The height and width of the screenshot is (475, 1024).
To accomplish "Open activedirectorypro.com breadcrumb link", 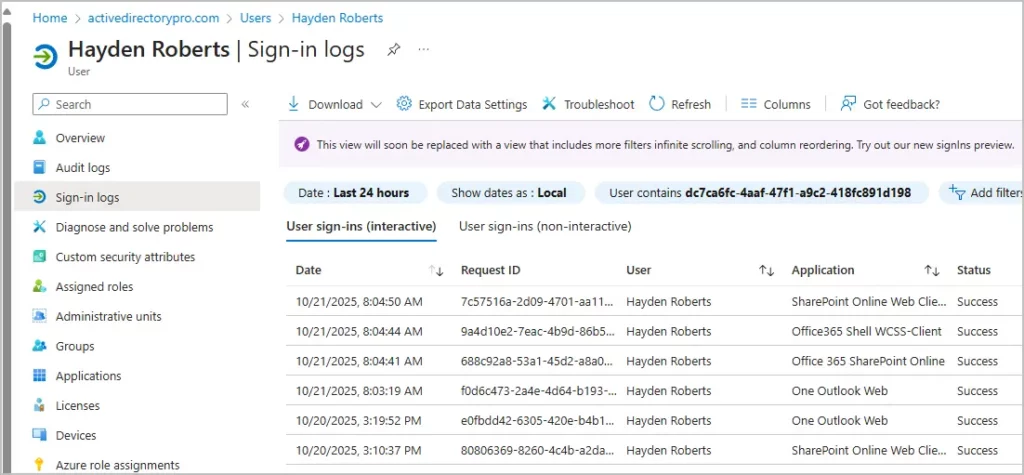I will click(153, 18).
